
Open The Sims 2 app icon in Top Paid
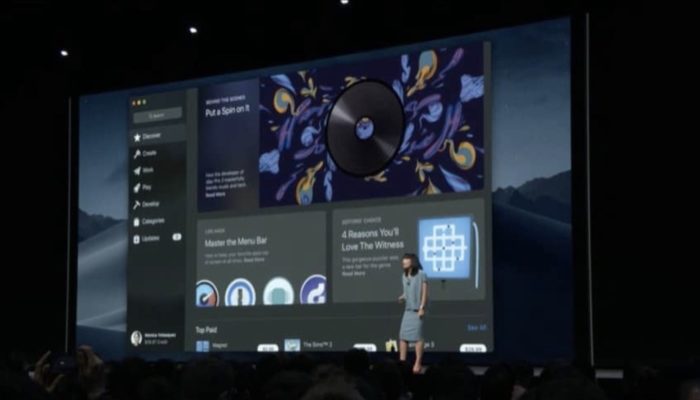(x=292, y=345)
